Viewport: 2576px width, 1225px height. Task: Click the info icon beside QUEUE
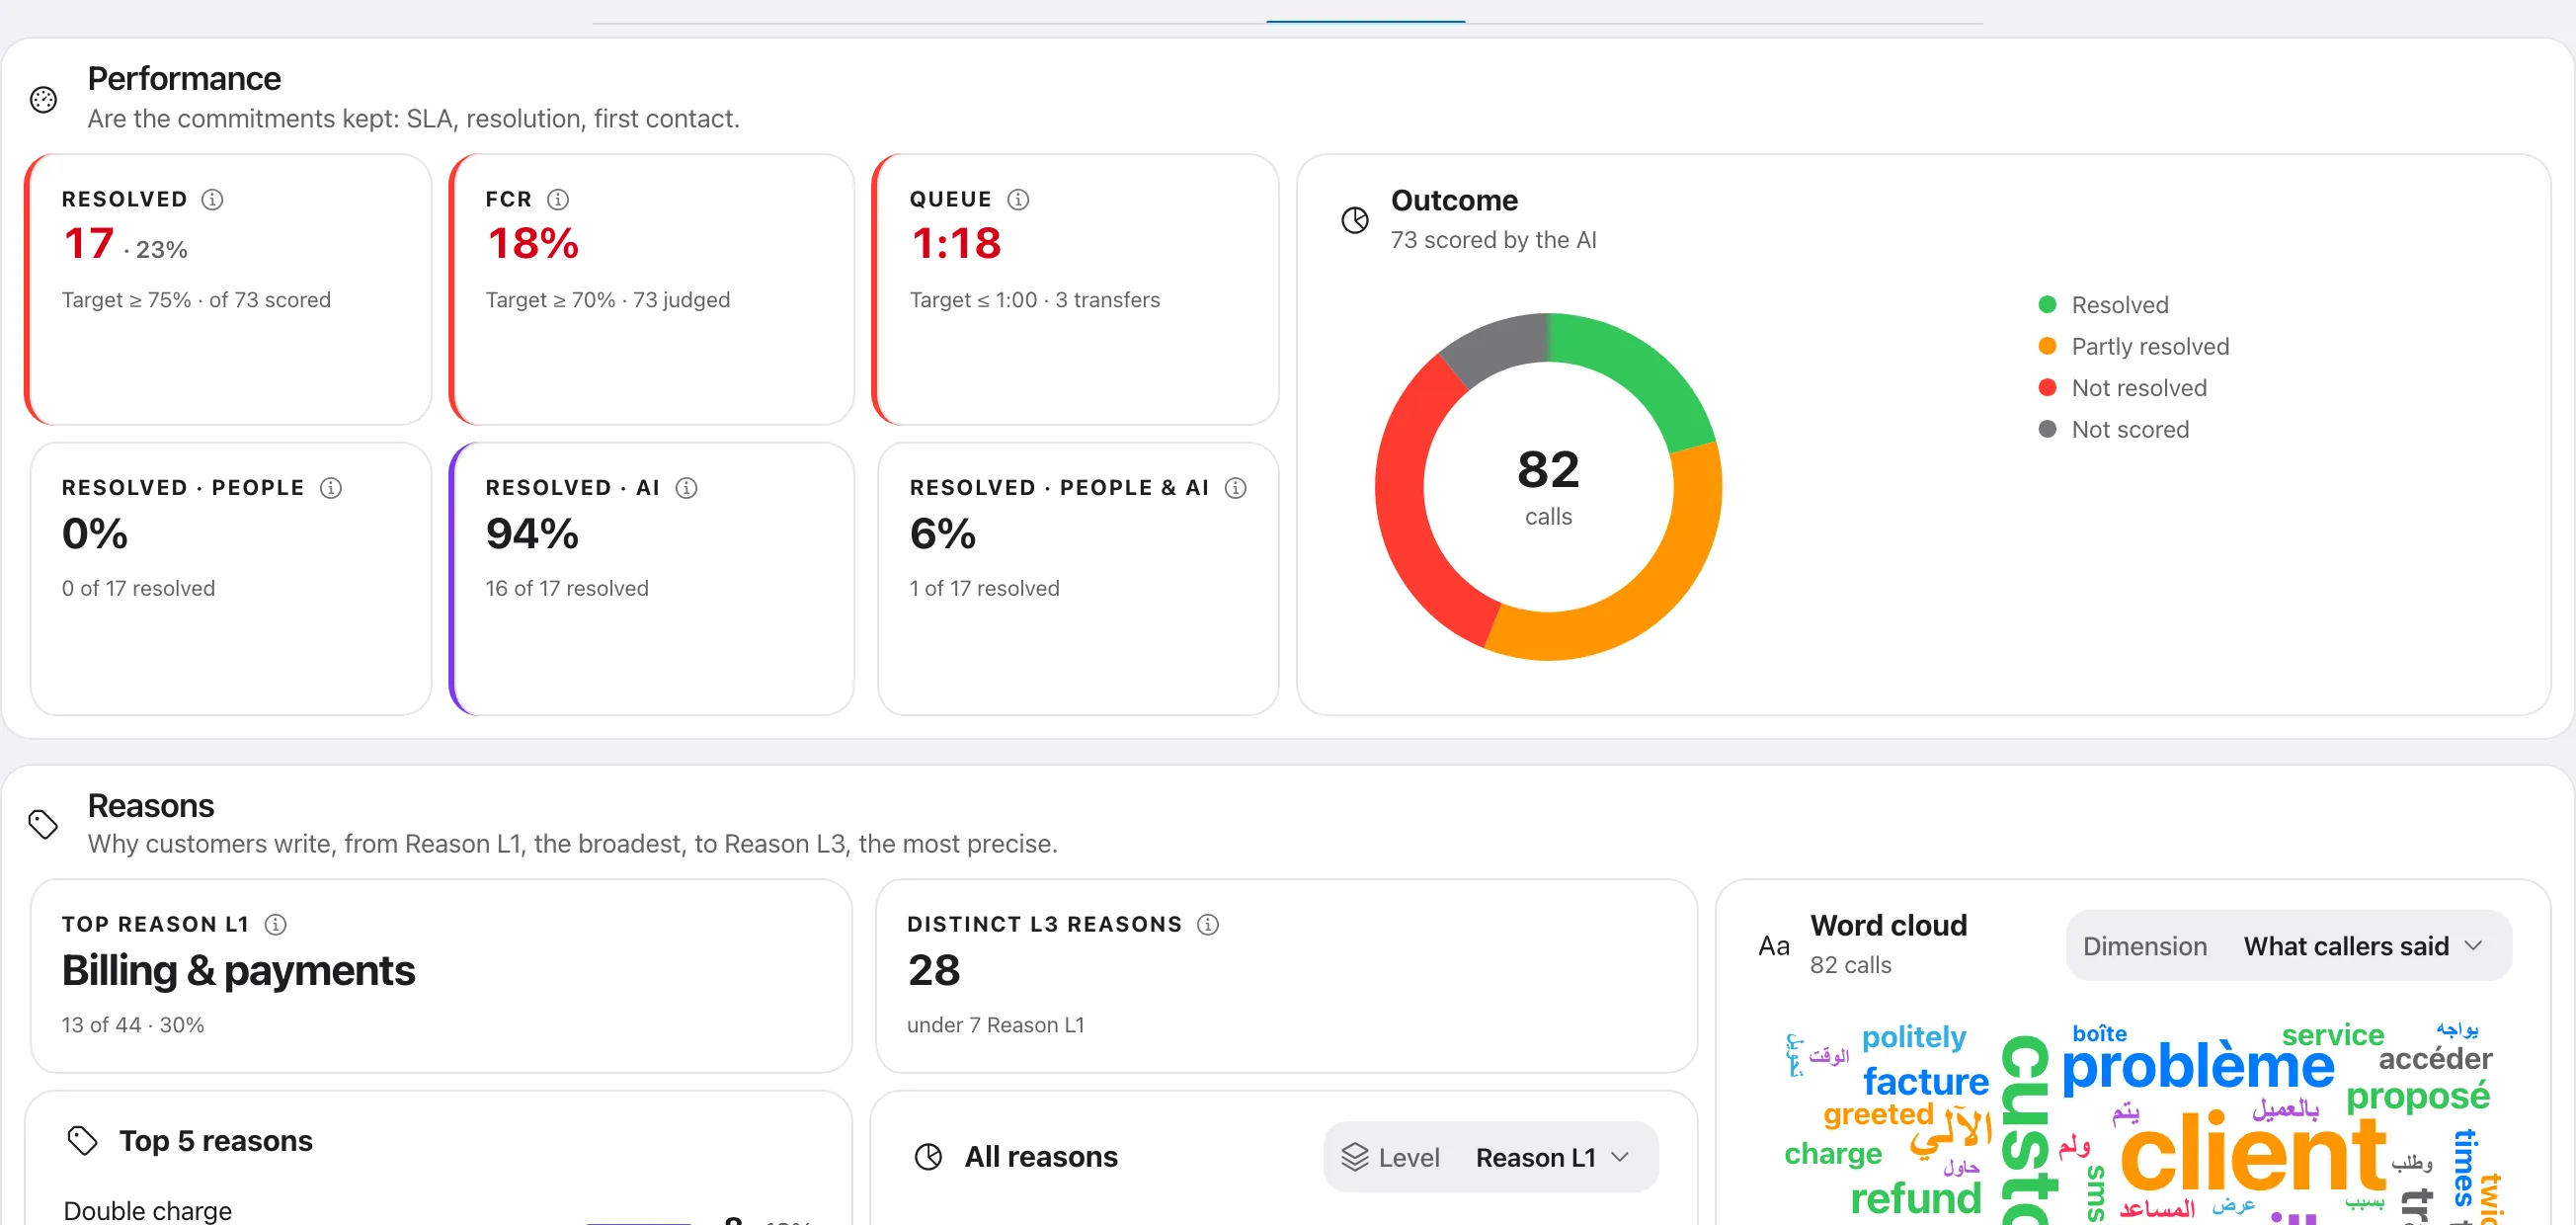1018,199
